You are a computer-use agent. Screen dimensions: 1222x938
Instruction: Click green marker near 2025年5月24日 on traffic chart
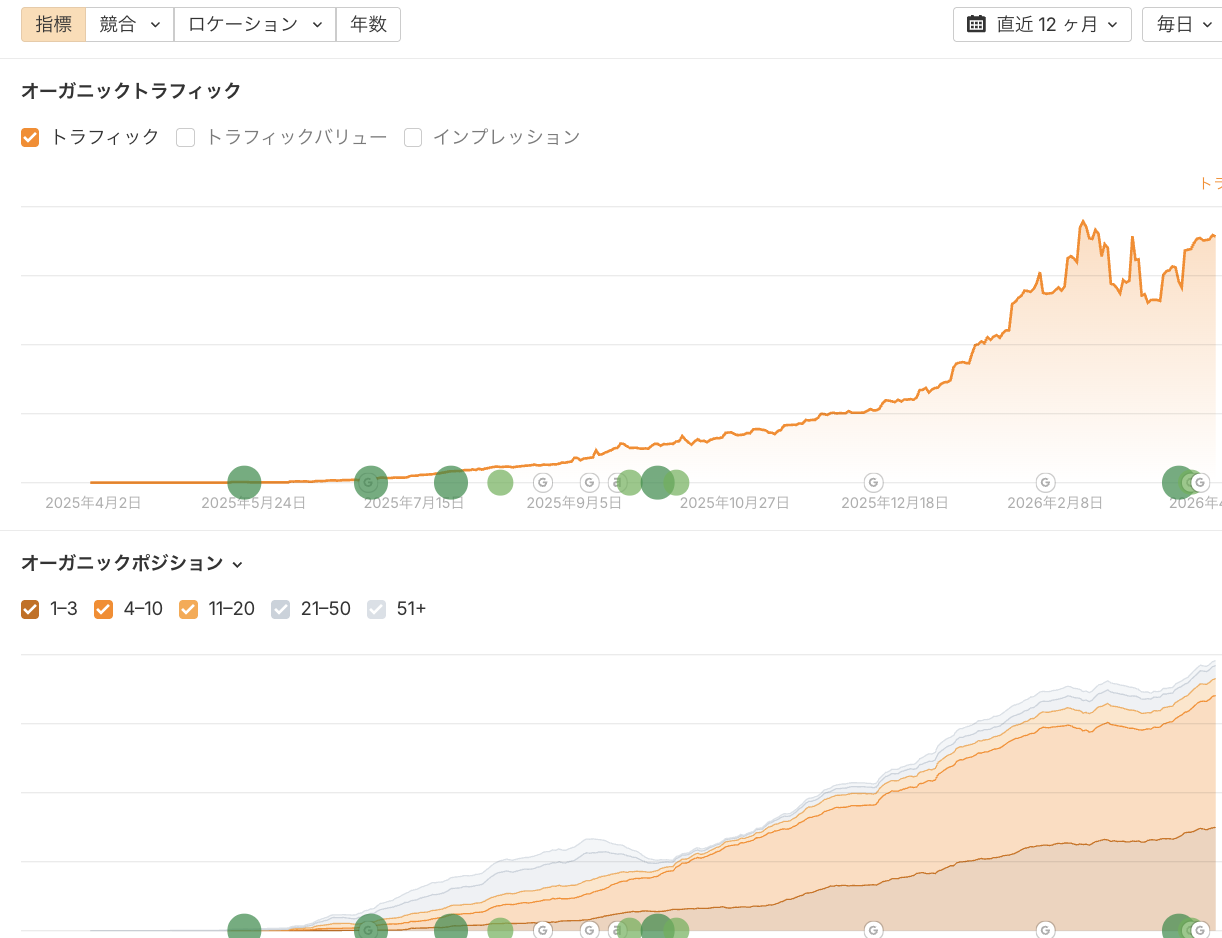click(244, 482)
